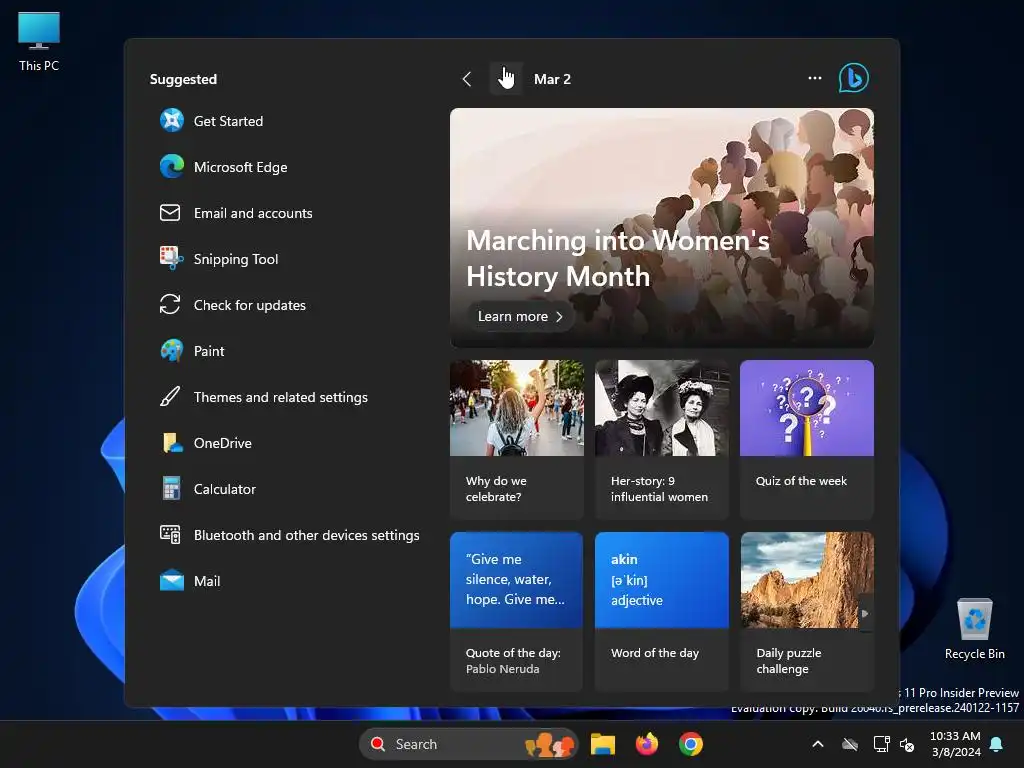Click the Suggested heading text
Viewport: 1024px width, 768px height.
pos(183,79)
